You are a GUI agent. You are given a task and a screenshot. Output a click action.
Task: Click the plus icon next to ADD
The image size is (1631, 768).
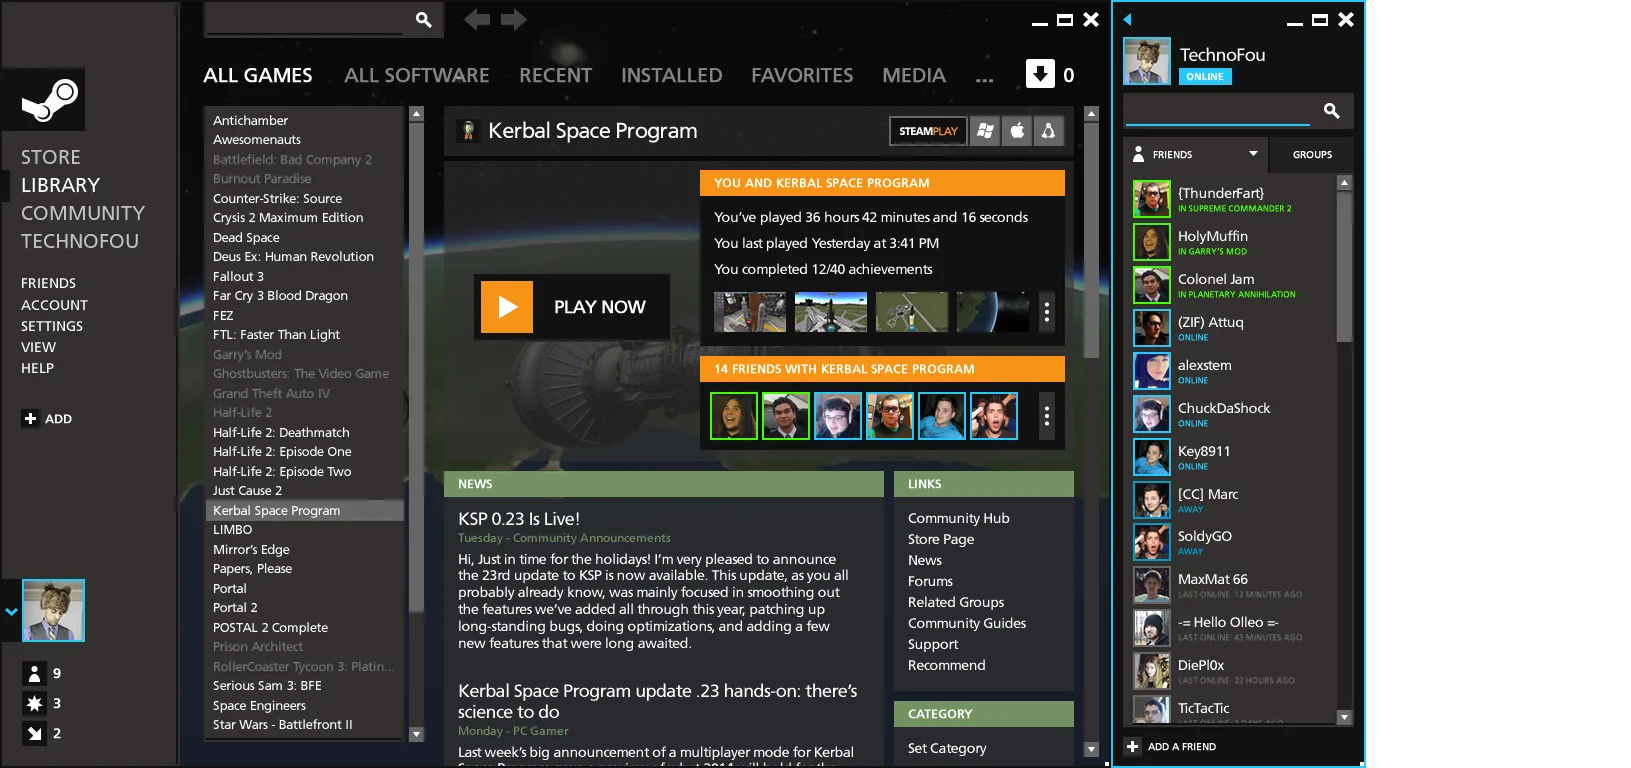30,419
